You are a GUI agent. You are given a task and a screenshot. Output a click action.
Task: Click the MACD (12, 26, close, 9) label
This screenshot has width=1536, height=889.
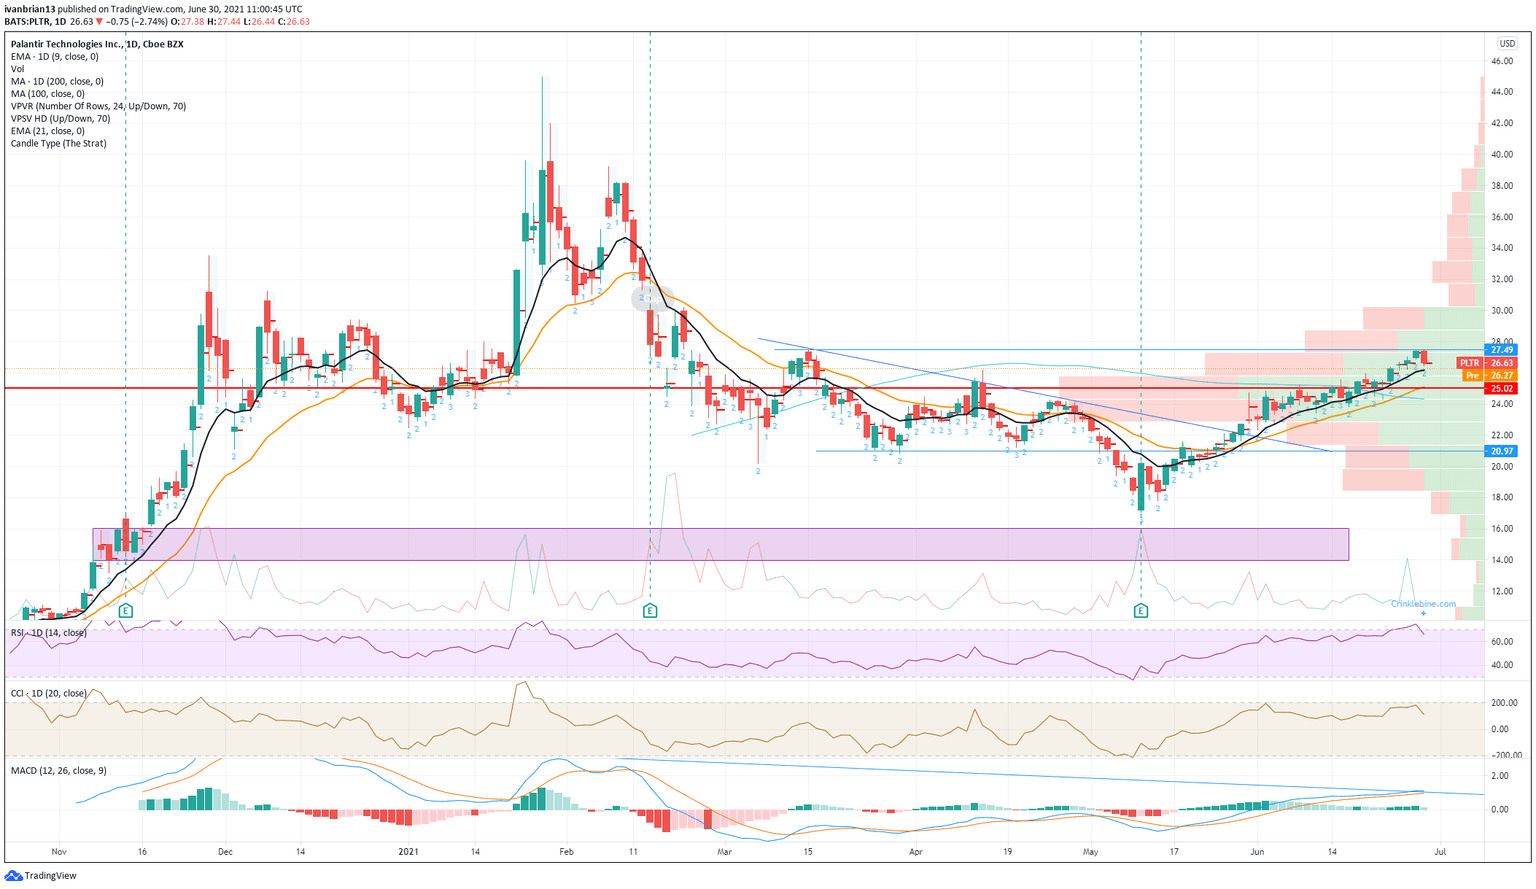tap(59, 771)
